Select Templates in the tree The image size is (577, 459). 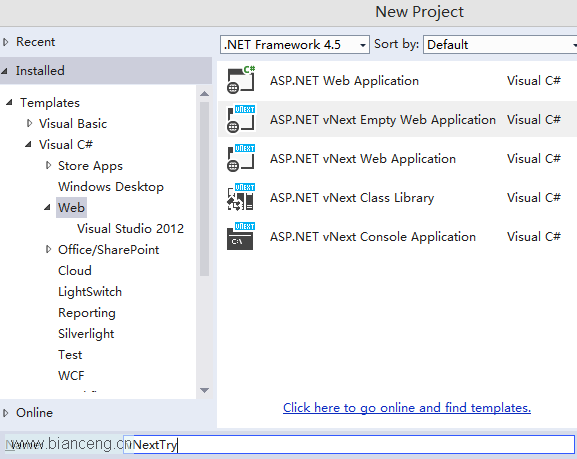[50, 103]
